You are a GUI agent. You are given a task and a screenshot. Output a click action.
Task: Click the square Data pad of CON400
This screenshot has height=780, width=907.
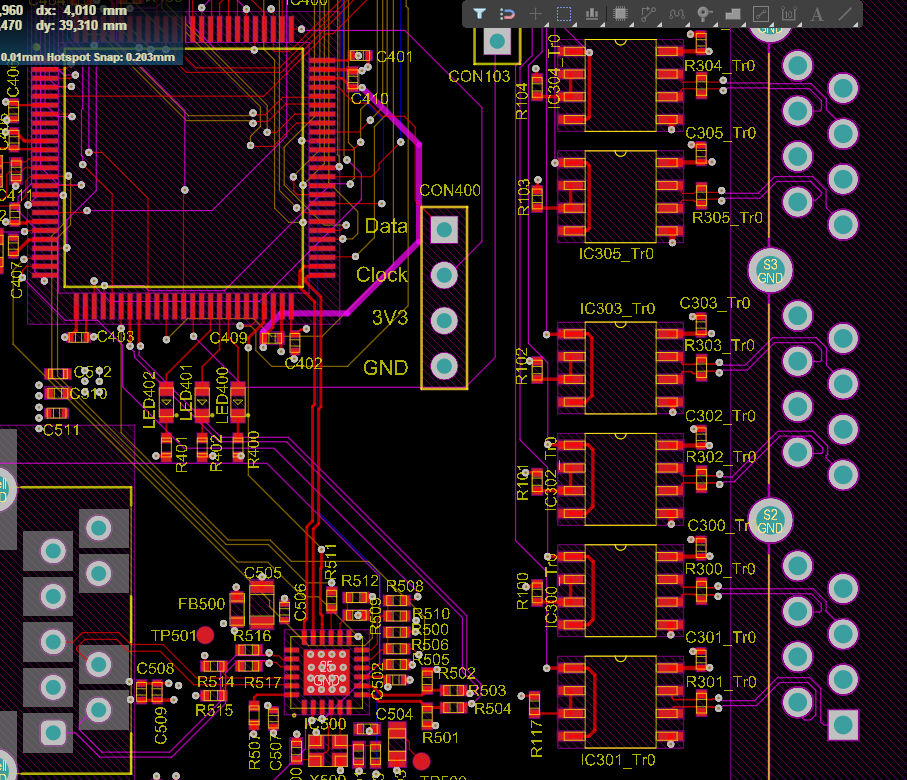[444, 230]
